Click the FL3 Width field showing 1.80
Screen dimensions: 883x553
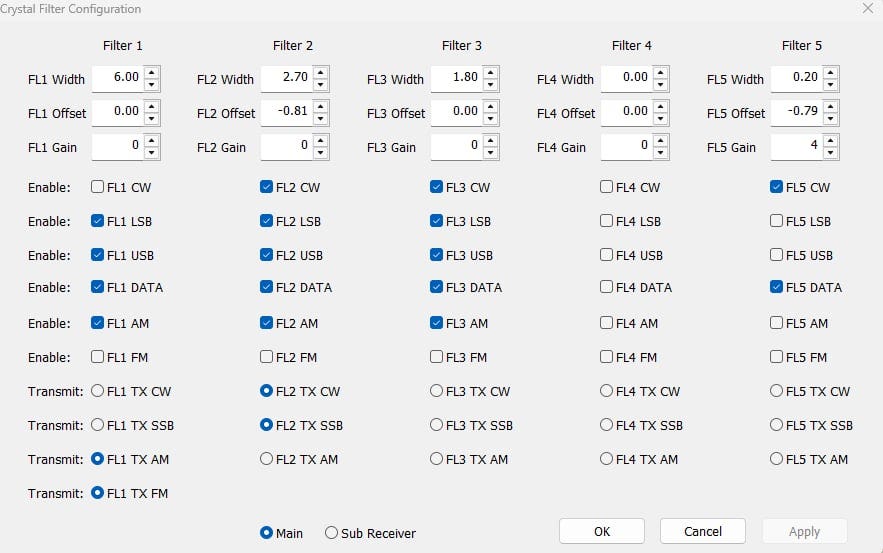click(457, 78)
